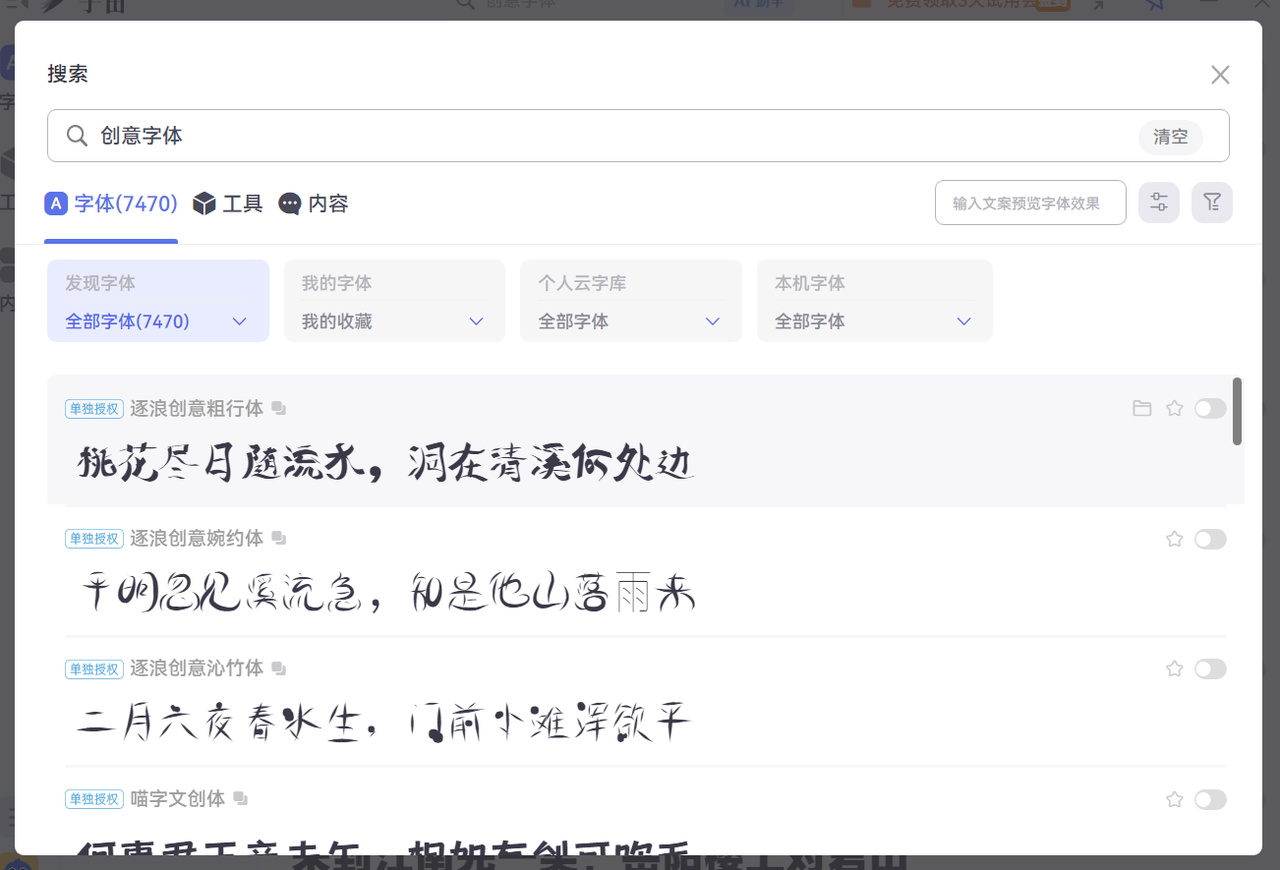Enable the 逐浪创意粗行体 font toggle
Viewport: 1280px width, 870px height.
(1210, 408)
